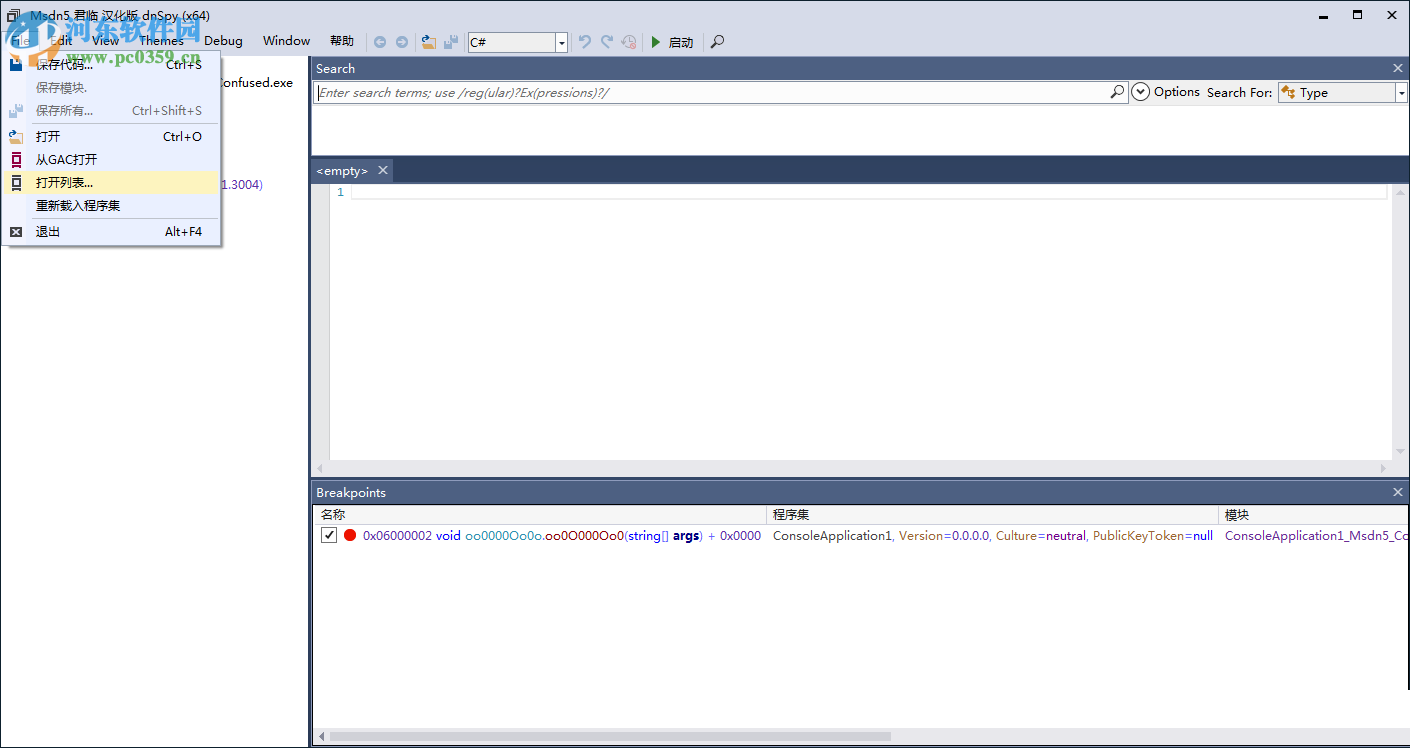1410x748 pixels.
Task: Open the Debug menu
Action: click(x=223, y=41)
